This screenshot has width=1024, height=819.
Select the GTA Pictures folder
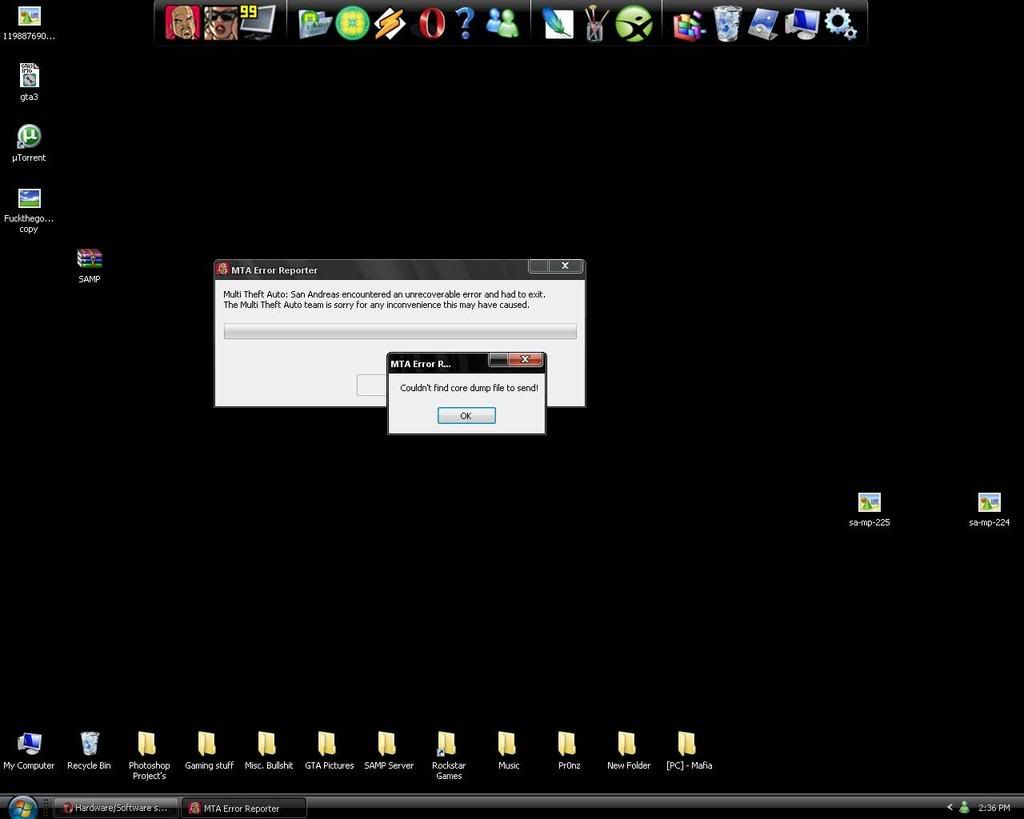pyautogui.click(x=329, y=751)
